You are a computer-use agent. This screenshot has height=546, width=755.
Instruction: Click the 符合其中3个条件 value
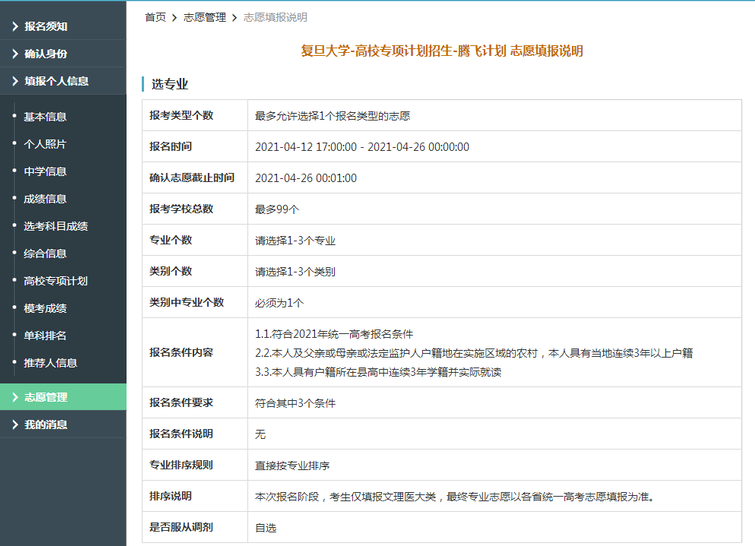pos(295,403)
